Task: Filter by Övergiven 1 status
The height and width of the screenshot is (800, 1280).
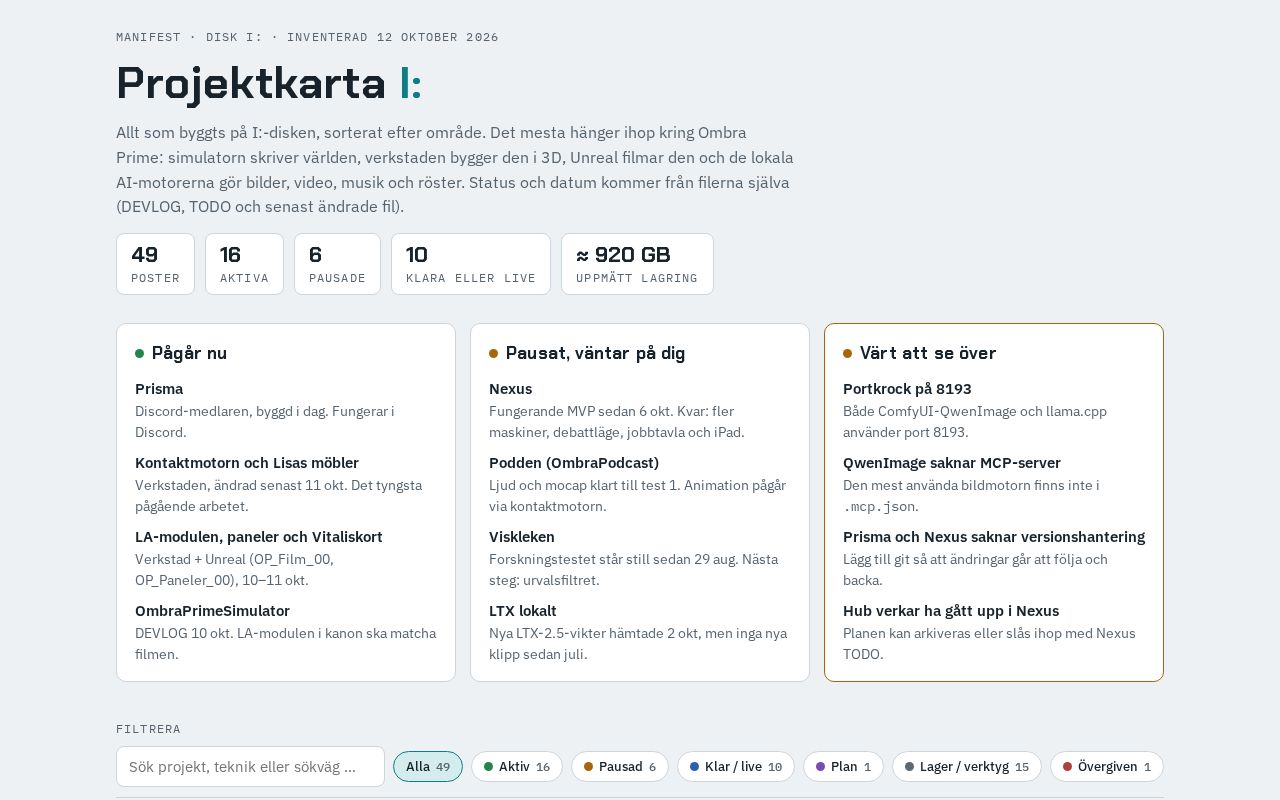Action: pos(1107,767)
